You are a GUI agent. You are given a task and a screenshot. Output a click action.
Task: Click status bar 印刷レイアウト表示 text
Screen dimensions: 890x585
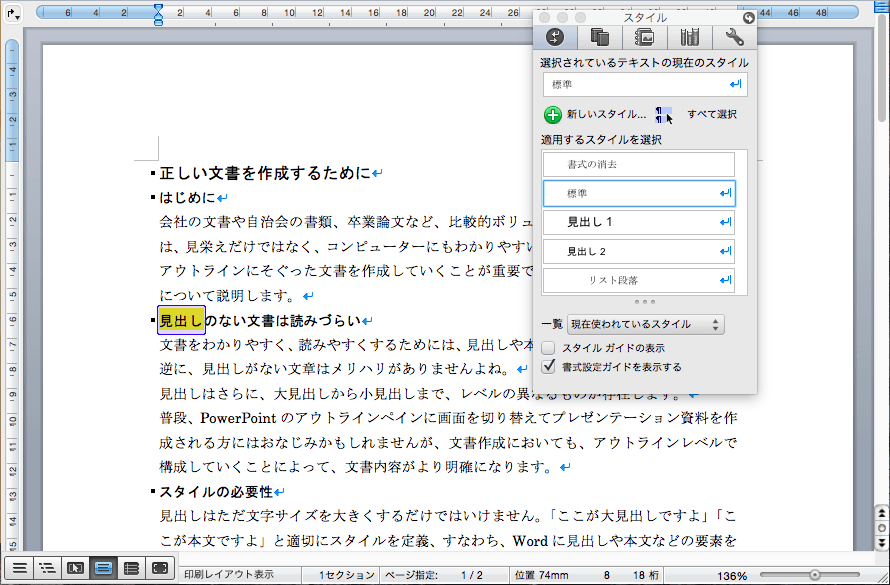pyautogui.click(x=229, y=575)
